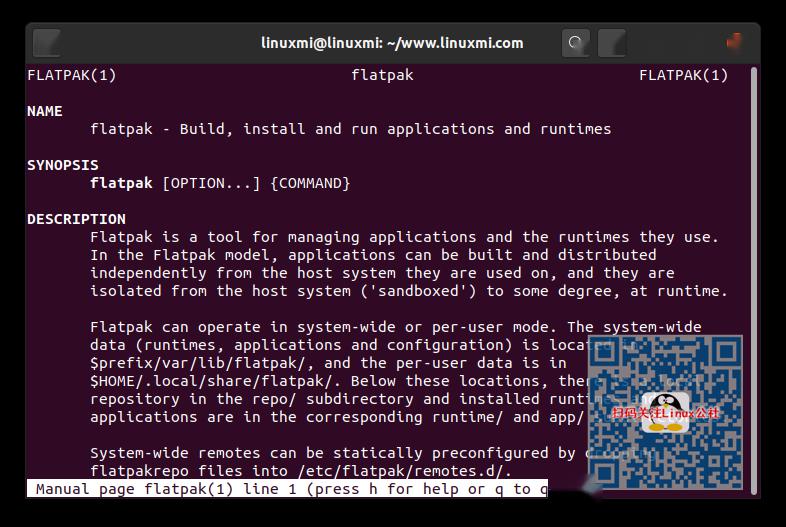786x527 pixels.
Task: Open the terminal search button
Action: click(x=575, y=43)
